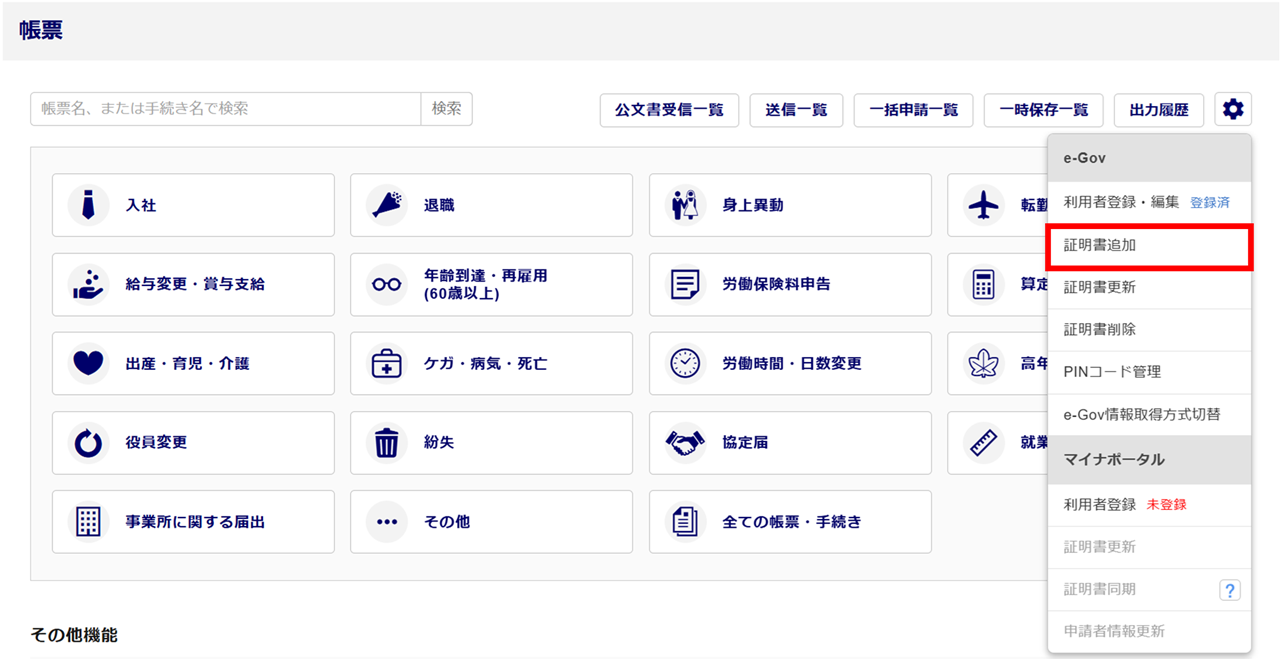This screenshot has width=1280, height=659.
Task: Select PINコード管理 menu item
Action: click(1149, 372)
